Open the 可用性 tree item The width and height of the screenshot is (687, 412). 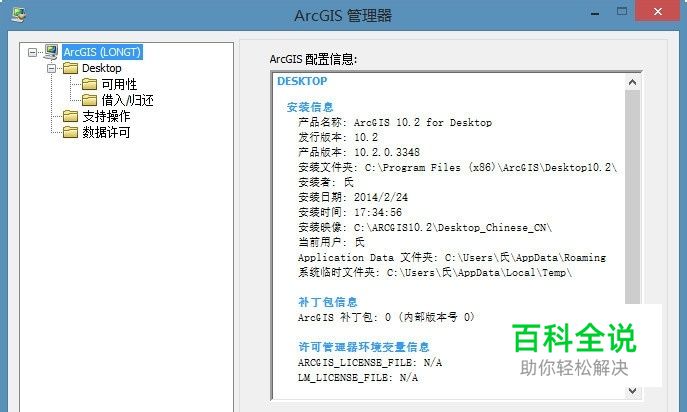coord(119,84)
